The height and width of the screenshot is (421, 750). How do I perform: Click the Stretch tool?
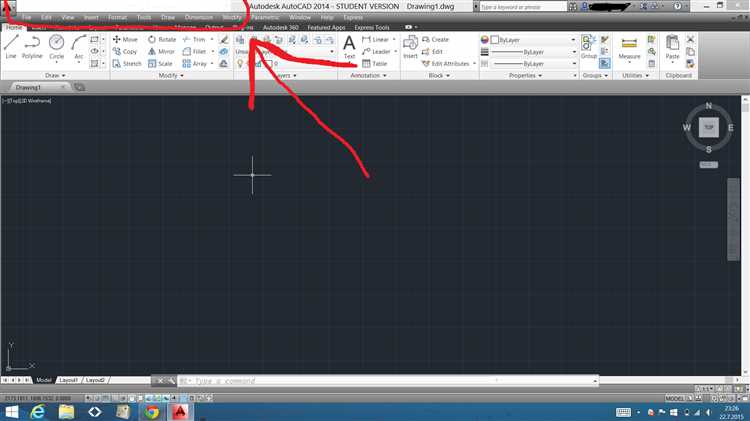tap(127, 63)
